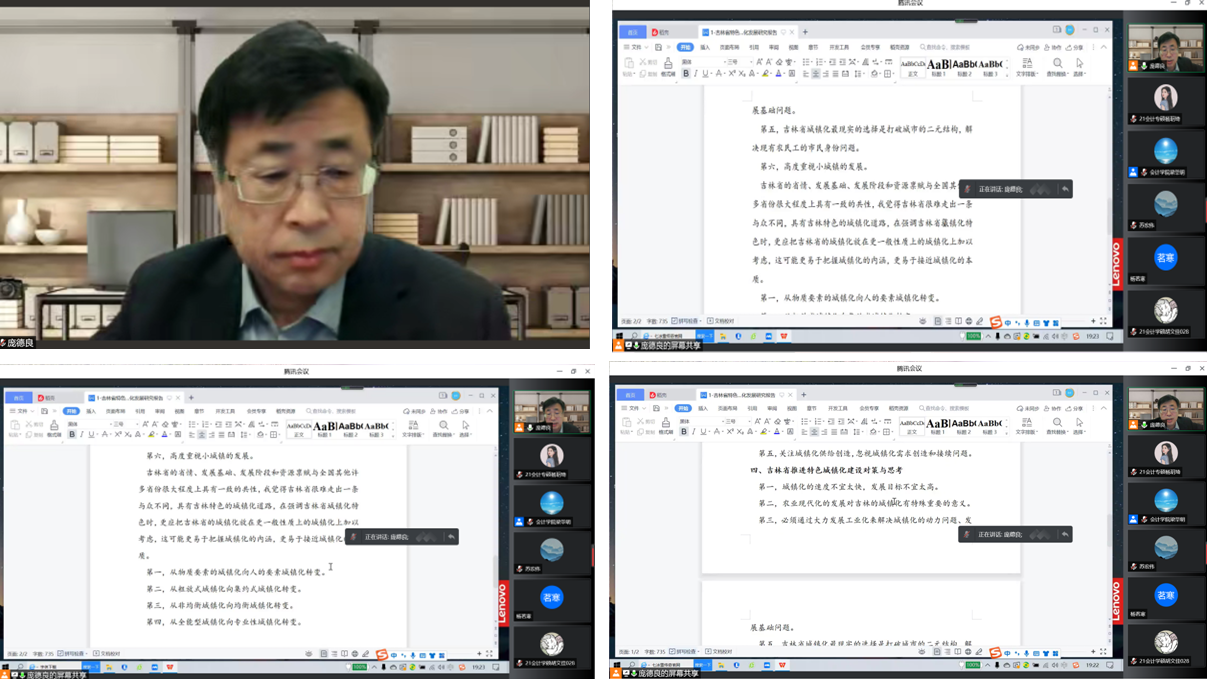Toggle 文档校对 in bottom-left window status bar
Image resolution: width=1207 pixels, height=679 pixels.
(107, 654)
